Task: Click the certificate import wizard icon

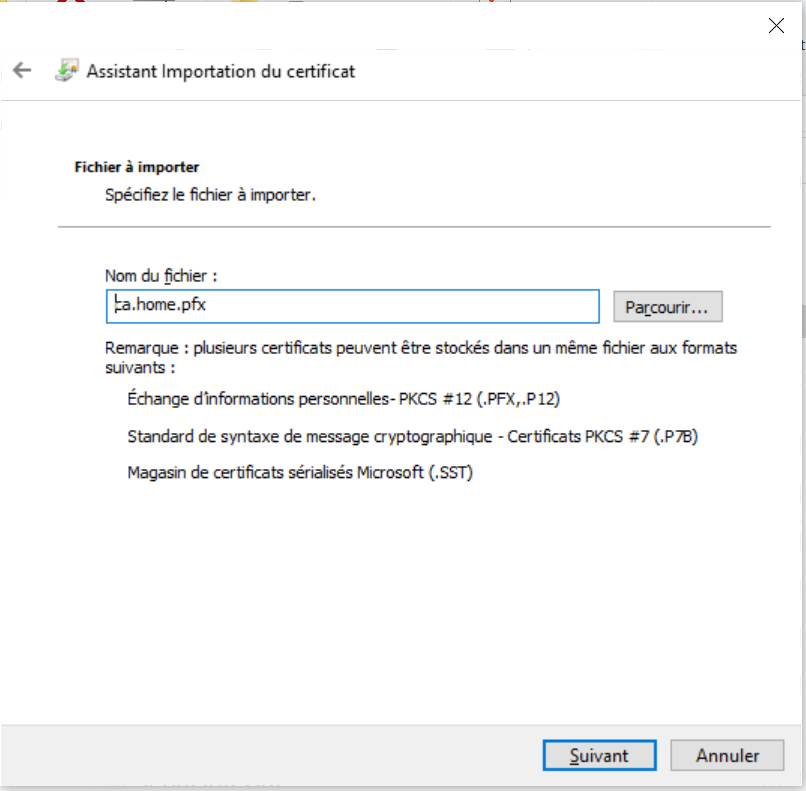Action: (x=67, y=71)
